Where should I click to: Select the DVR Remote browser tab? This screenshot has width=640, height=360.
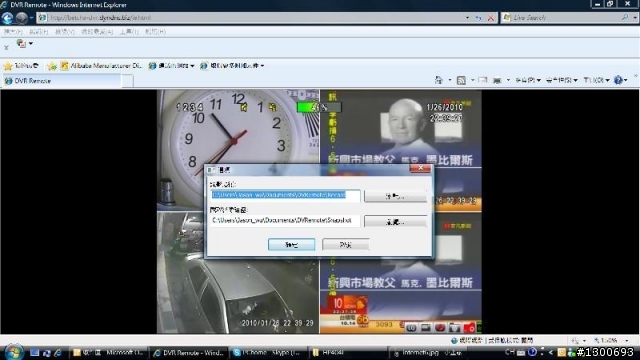62,81
